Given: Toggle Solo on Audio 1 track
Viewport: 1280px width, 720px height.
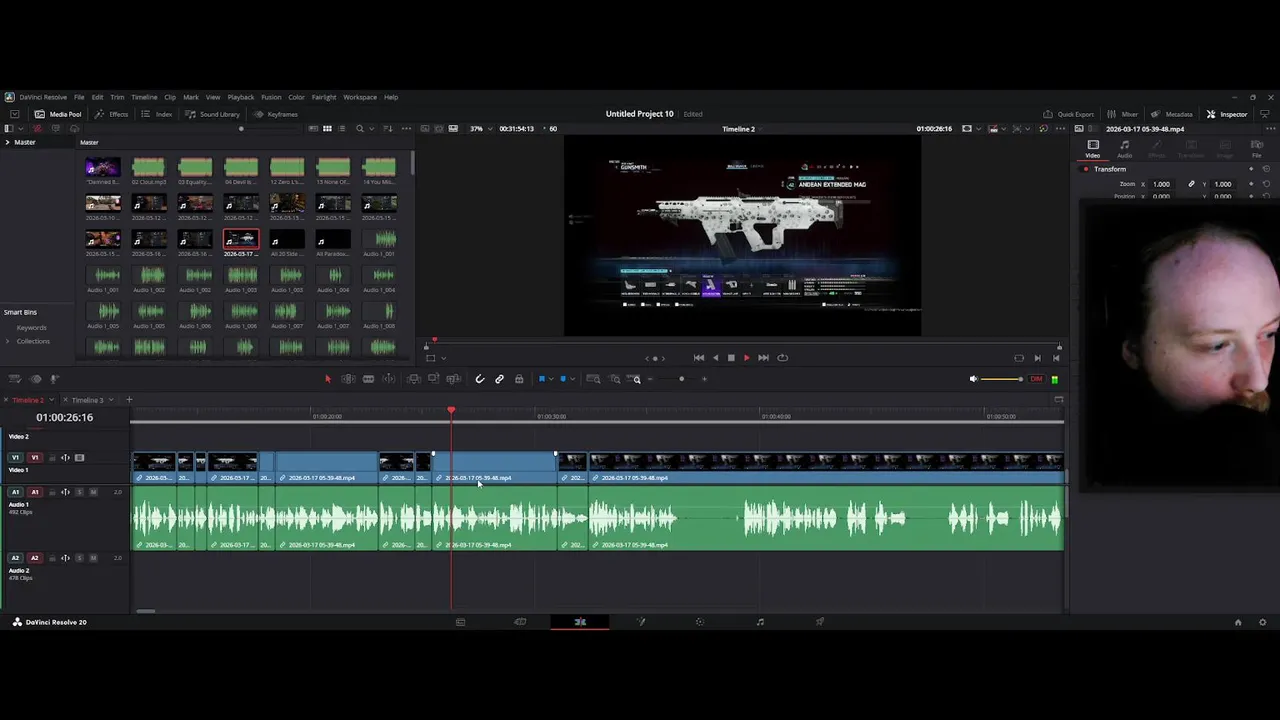Looking at the screenshot, I should 80,492.
